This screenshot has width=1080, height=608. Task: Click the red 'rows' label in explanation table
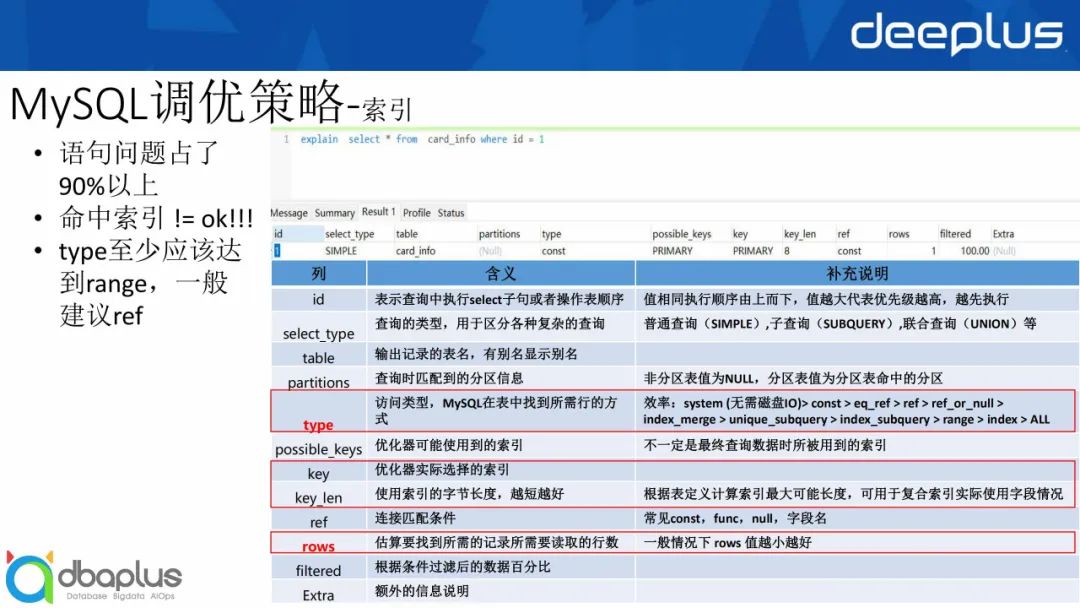click(x=318, y=546)
